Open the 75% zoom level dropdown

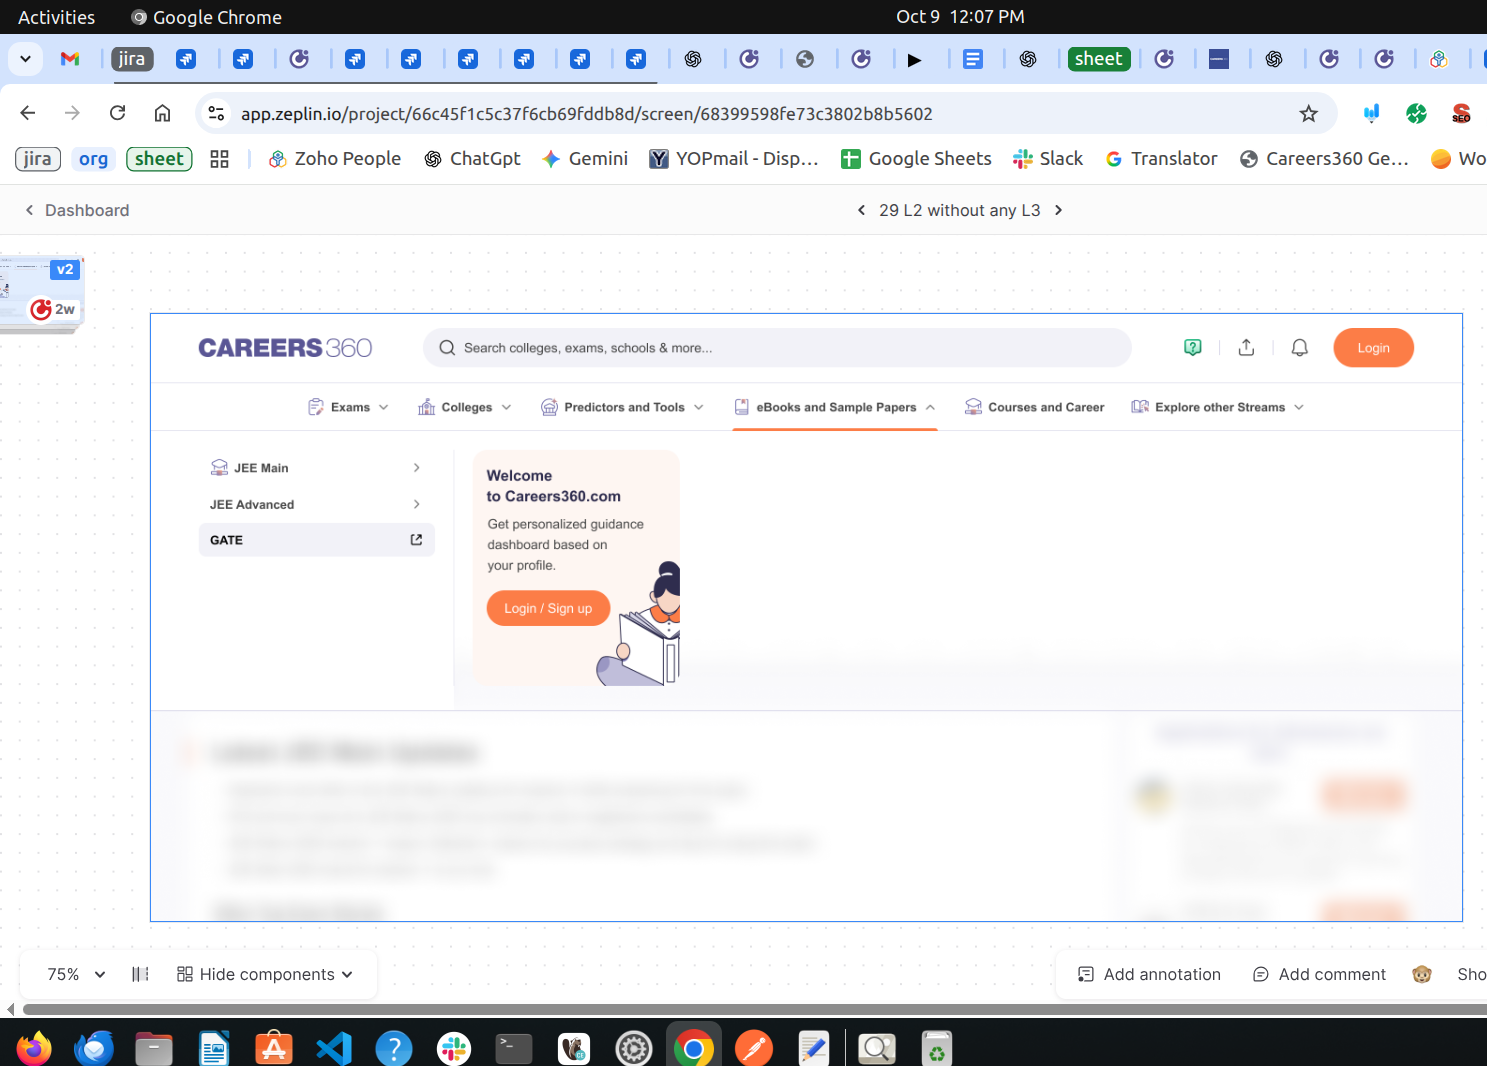click(x=76, y=974)
